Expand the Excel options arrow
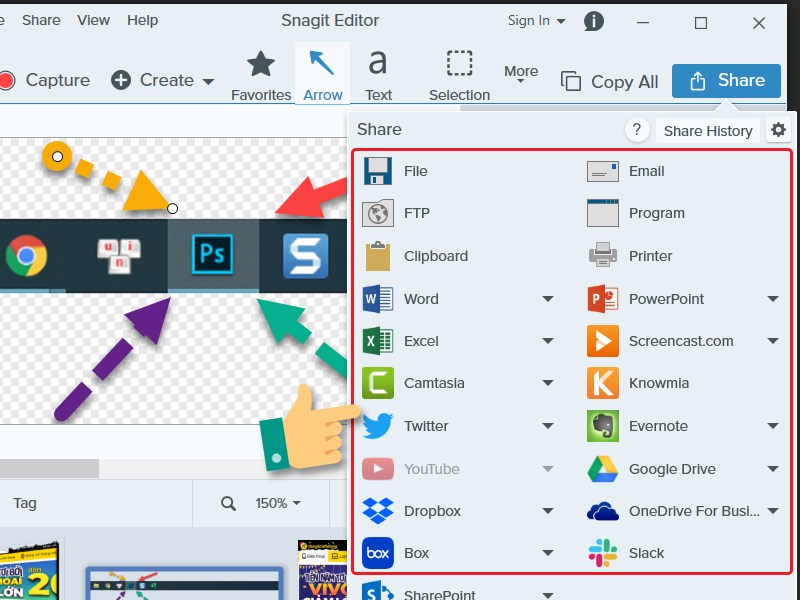800x600 pixels. click(x=548, y=341)
